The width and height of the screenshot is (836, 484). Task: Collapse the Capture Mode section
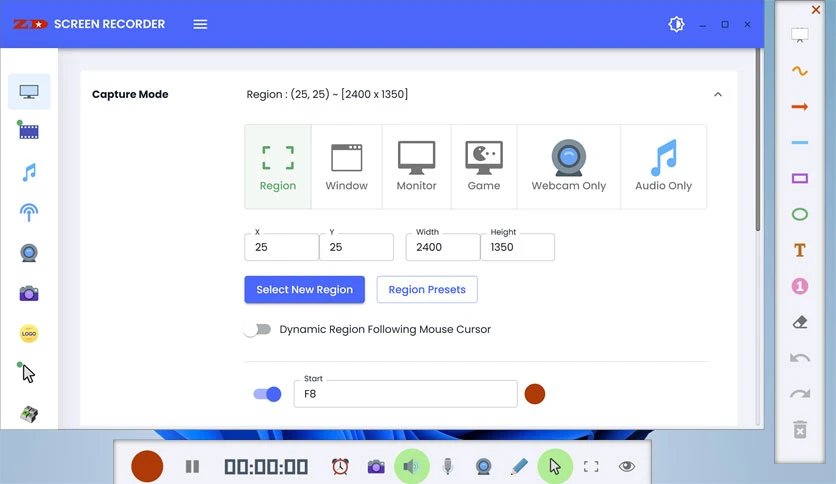coord(718,94)
